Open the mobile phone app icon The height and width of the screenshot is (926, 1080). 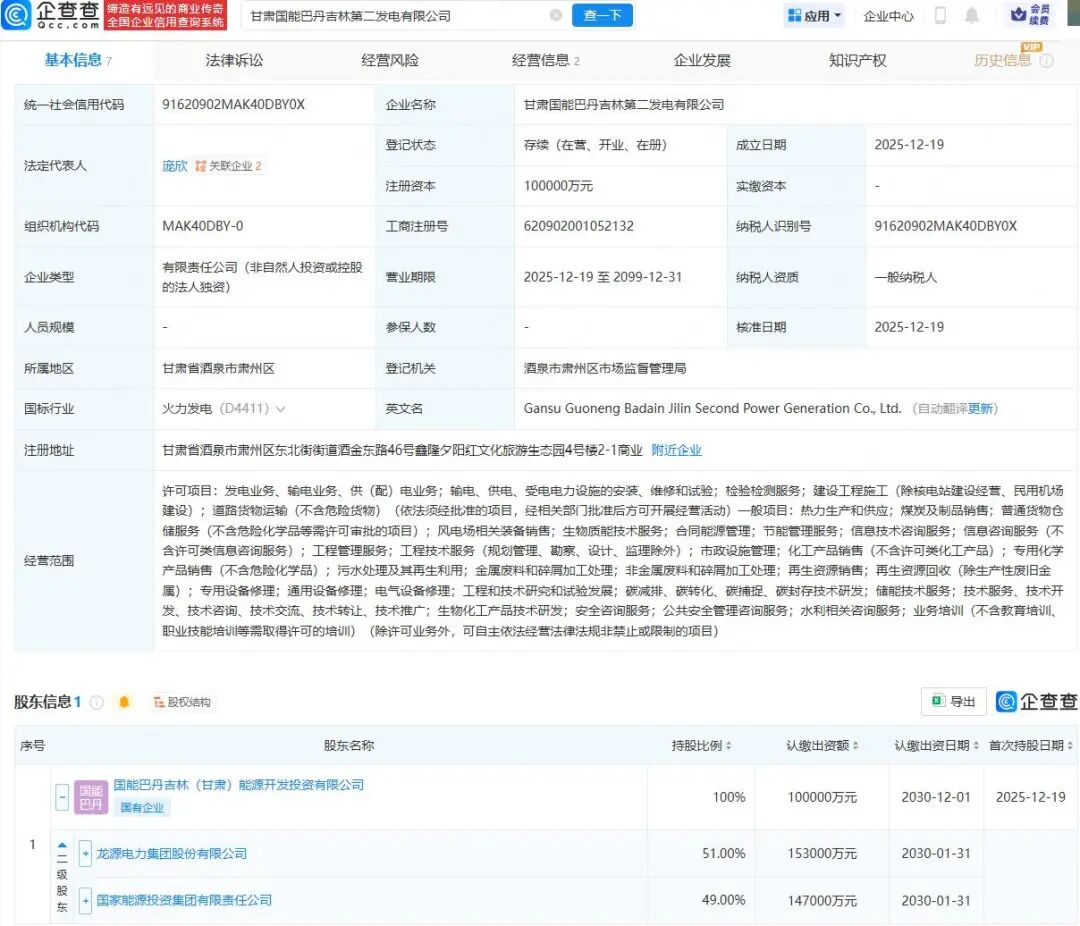[941, 15]
